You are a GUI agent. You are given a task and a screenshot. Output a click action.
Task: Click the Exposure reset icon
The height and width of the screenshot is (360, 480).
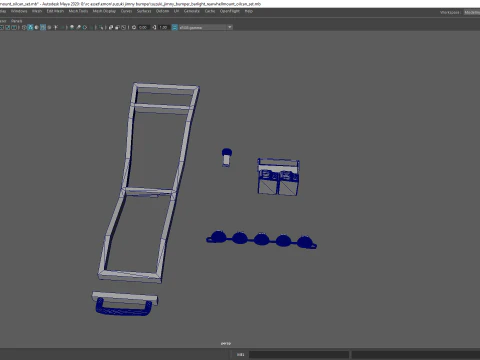point(134,27)
